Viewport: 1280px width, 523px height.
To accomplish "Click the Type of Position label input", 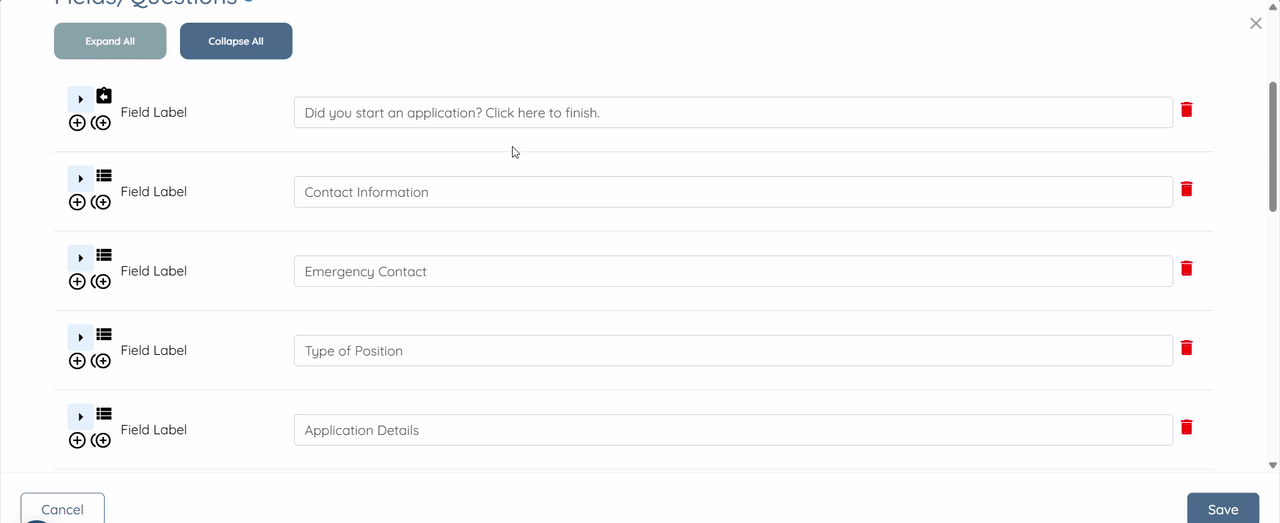I will click(733, 351).
